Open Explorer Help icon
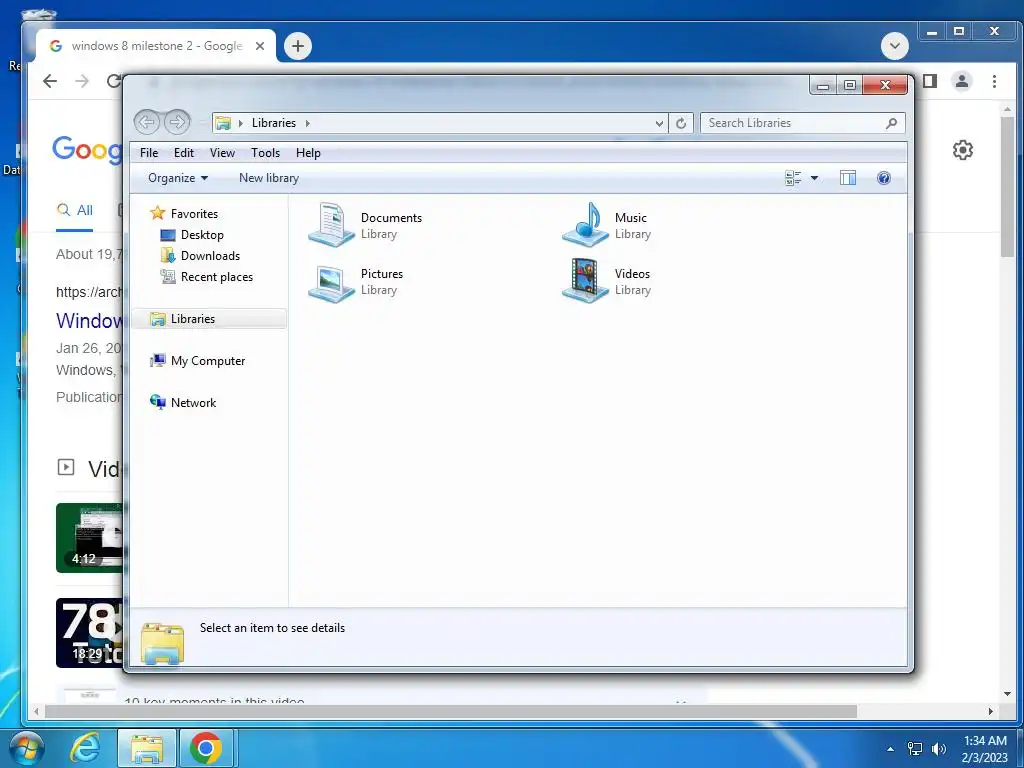The width and height of the screenshot is (1024, 768). pos(884,178)
